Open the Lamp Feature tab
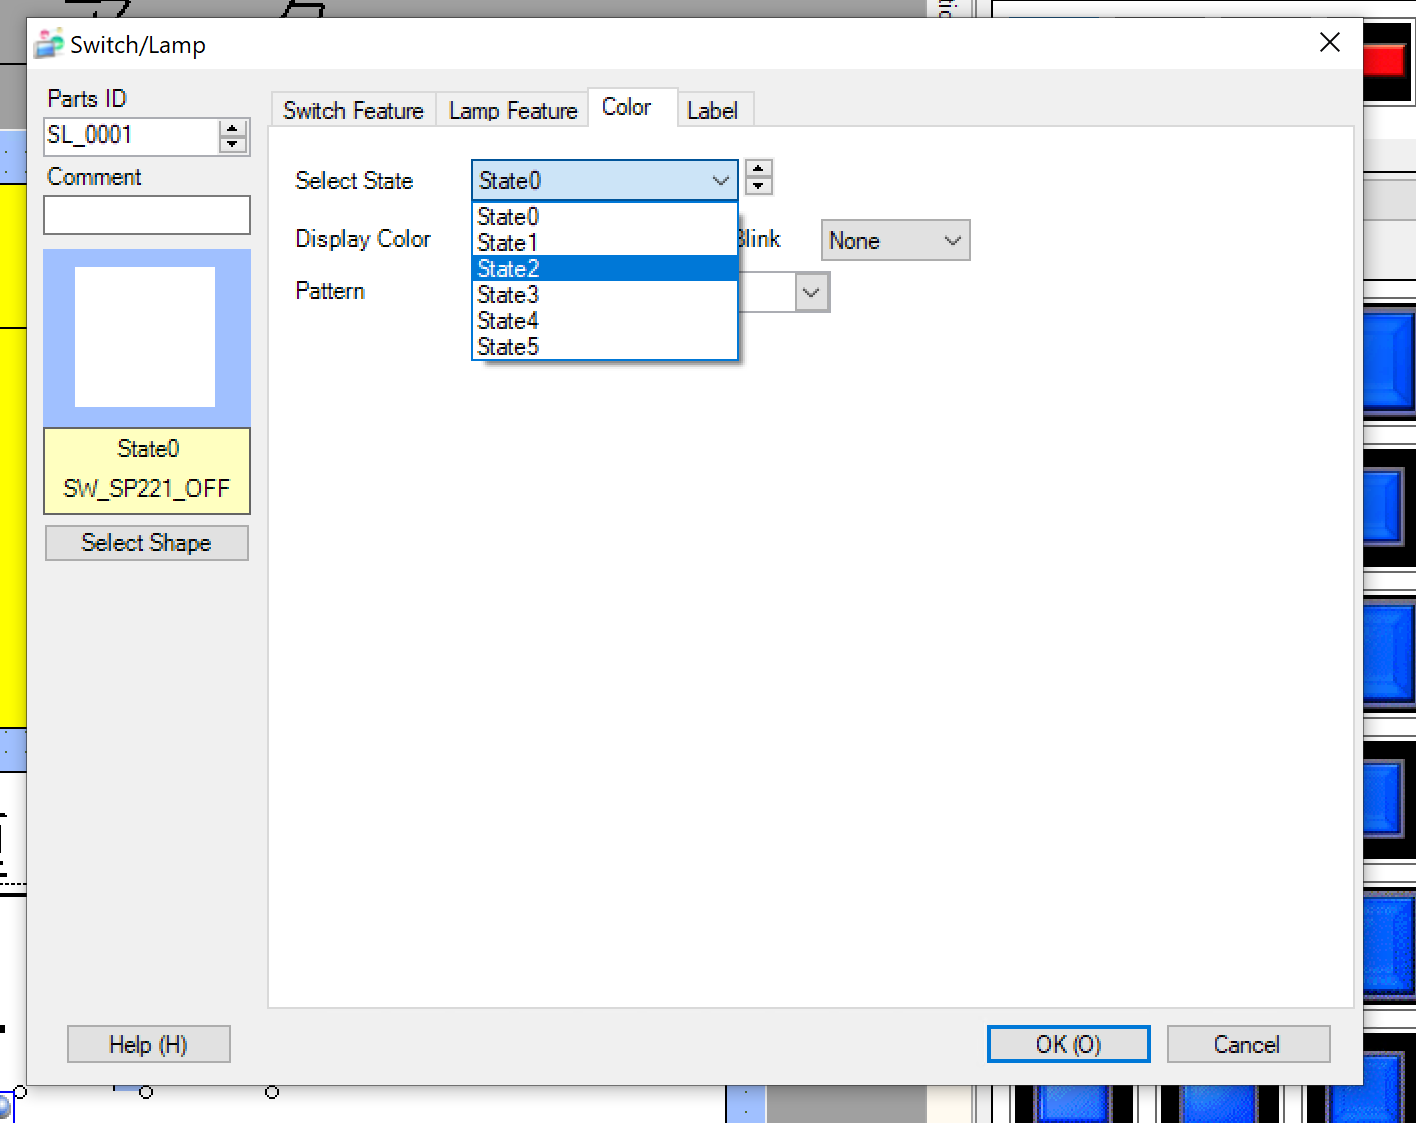The height and width of the screenshot is (1123, 1416). (513, 110)
